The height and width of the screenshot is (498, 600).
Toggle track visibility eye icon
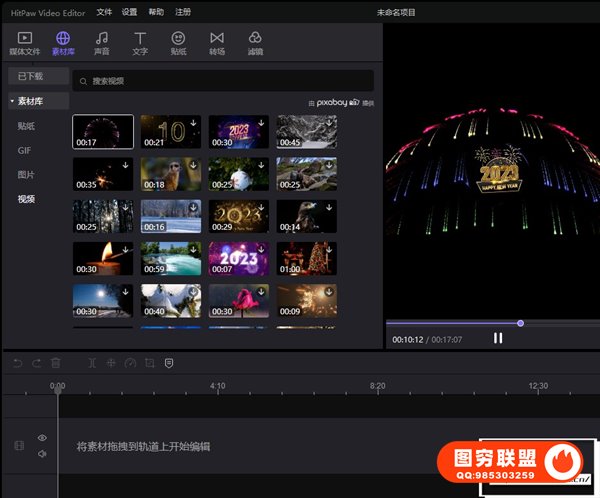click(42, 438)
